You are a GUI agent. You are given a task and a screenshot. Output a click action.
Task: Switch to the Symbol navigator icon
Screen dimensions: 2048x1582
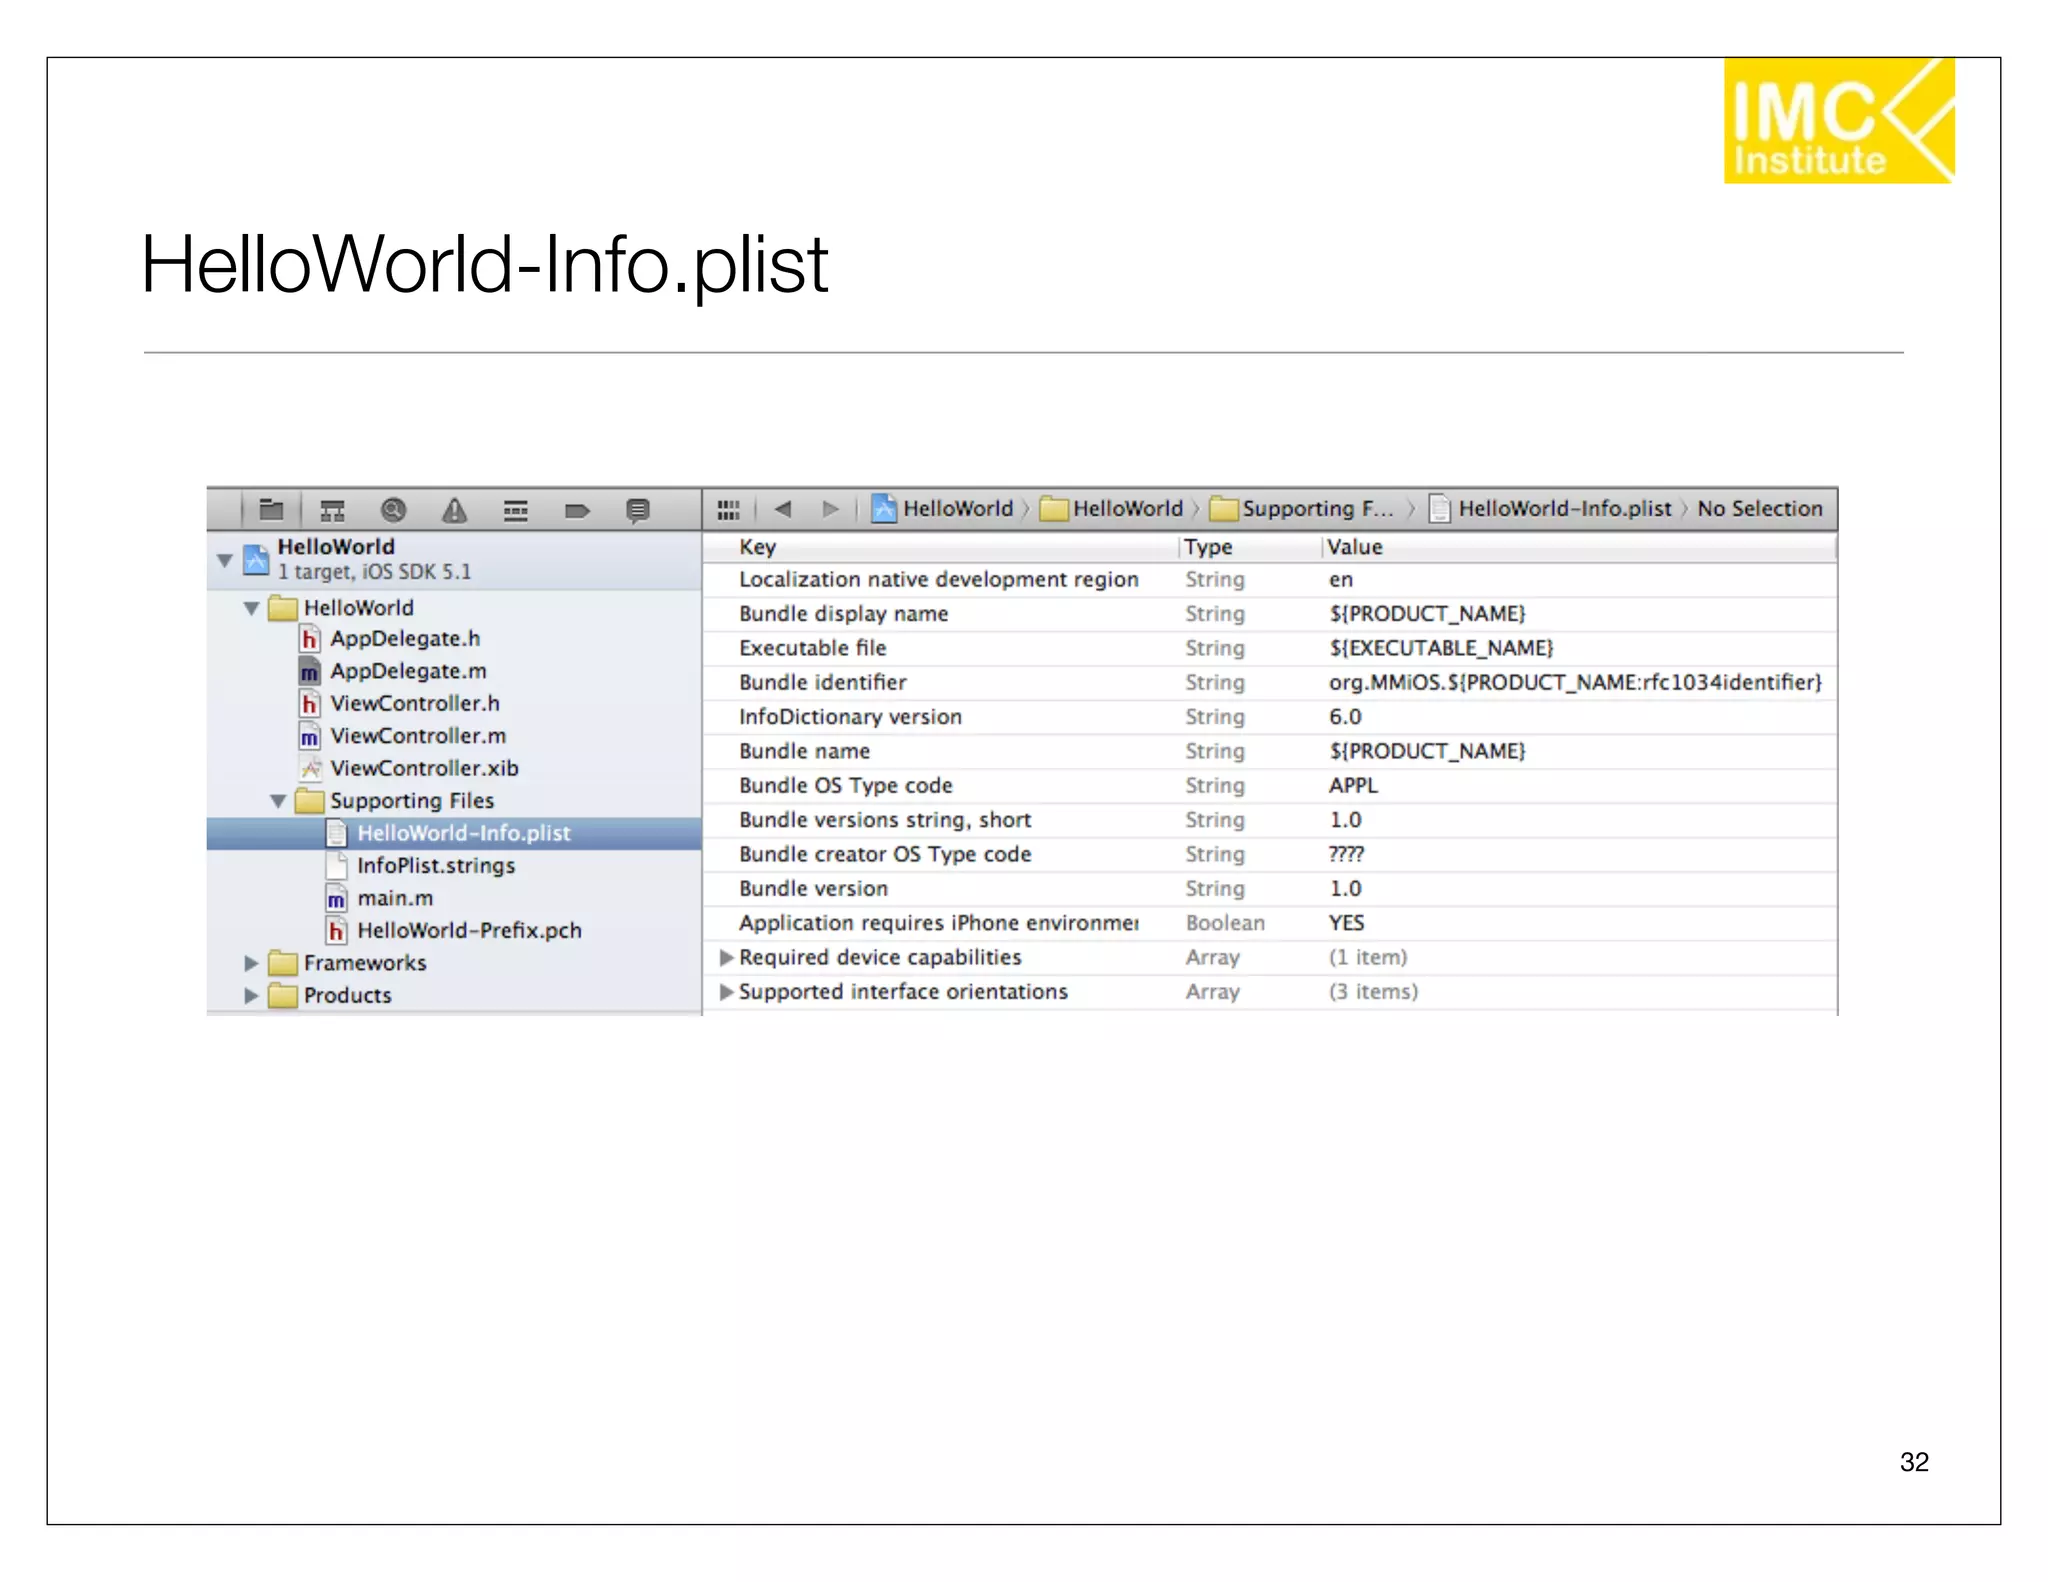(x=332, y=511)
